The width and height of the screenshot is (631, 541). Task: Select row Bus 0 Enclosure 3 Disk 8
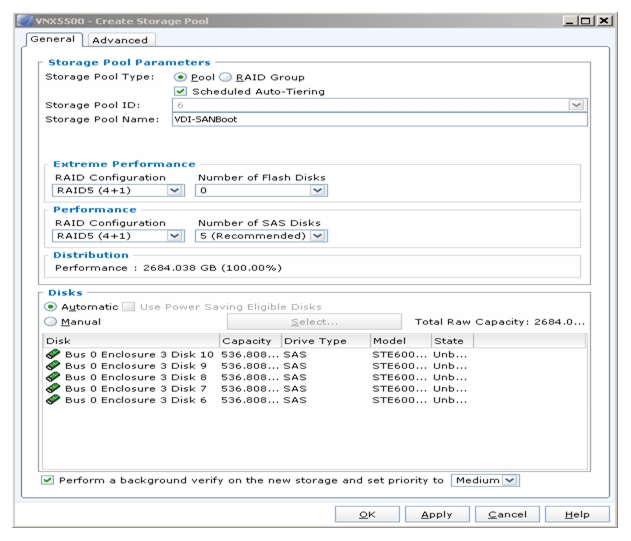tap(314, 377)
